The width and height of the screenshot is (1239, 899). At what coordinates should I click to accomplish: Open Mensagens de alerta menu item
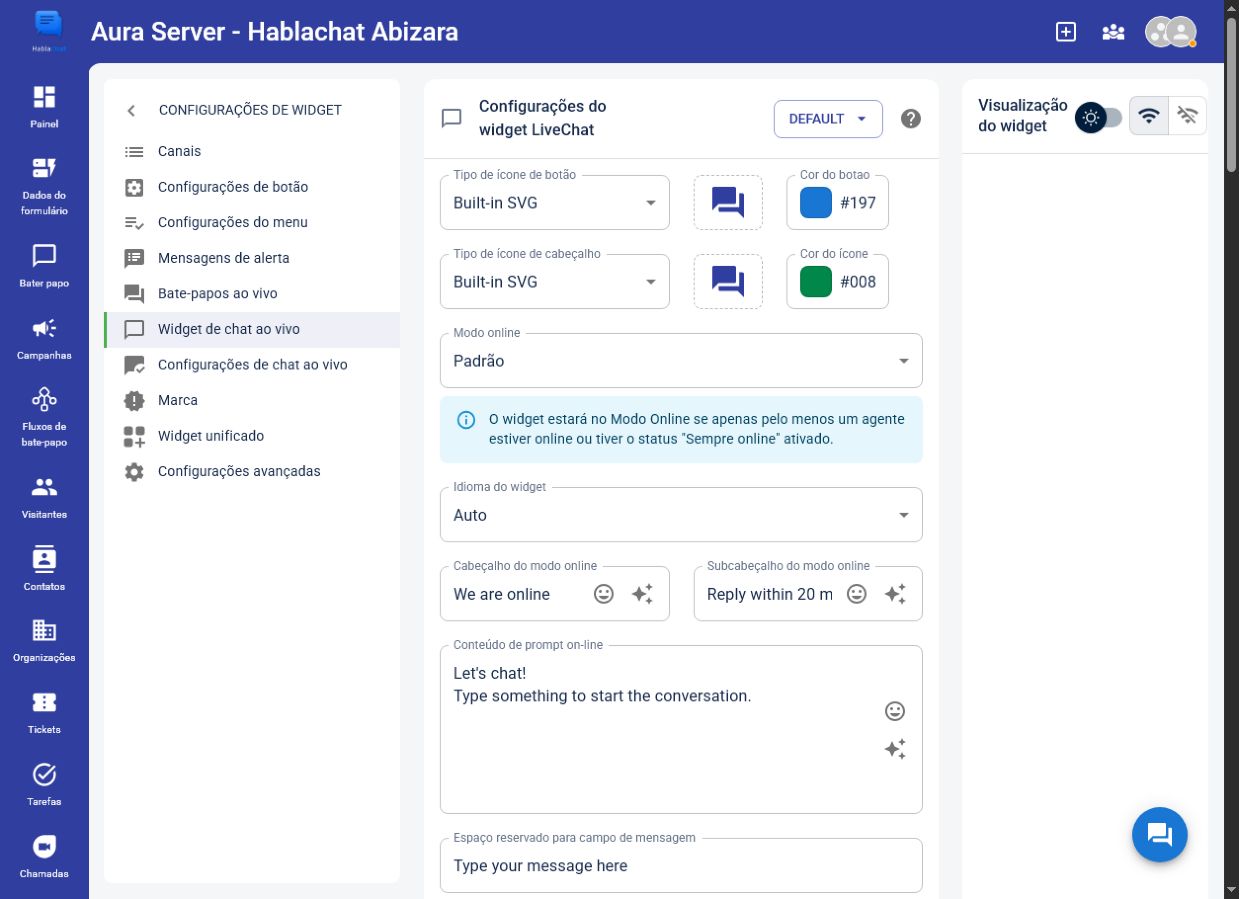[252, 258]
